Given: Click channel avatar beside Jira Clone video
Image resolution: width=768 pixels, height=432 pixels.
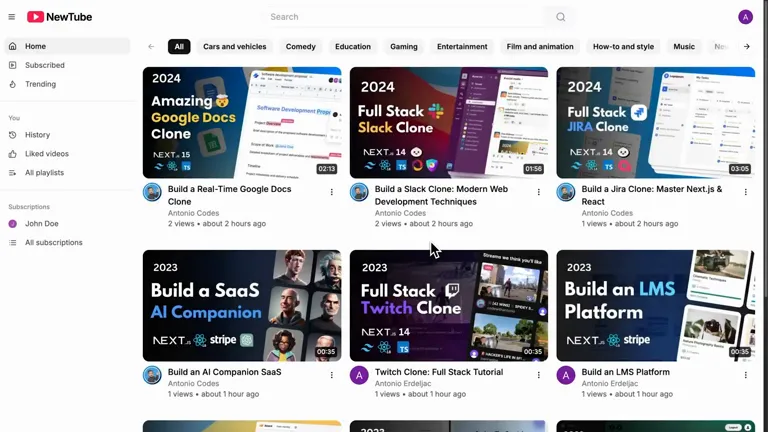Looking at the screenshot, I should coord(566,192).
